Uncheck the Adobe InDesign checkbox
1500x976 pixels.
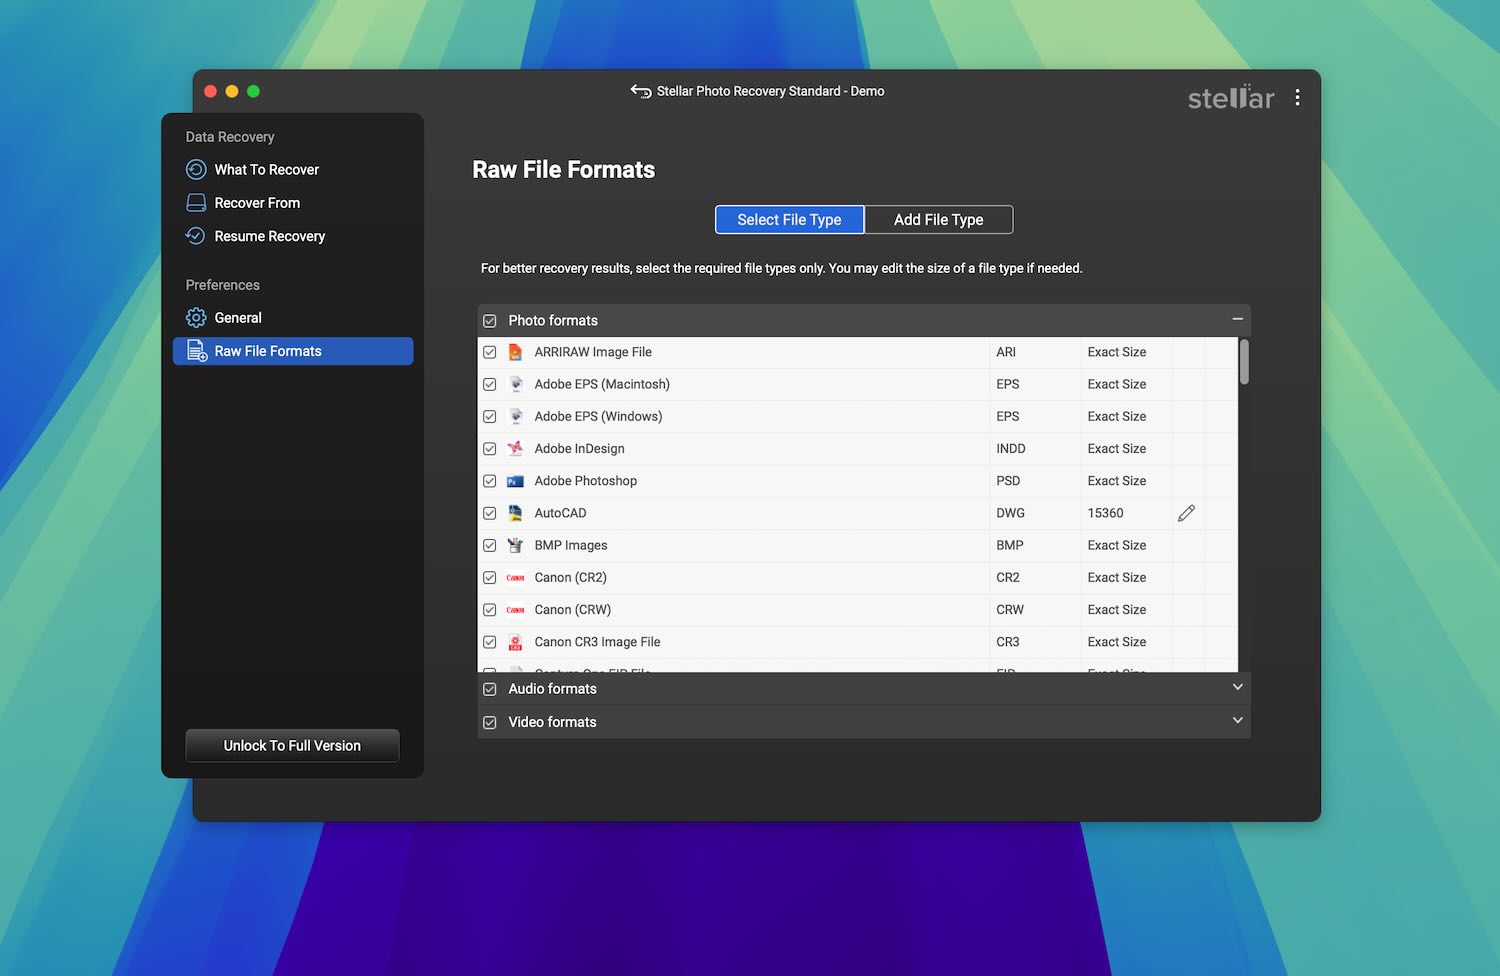pos(490,449)
